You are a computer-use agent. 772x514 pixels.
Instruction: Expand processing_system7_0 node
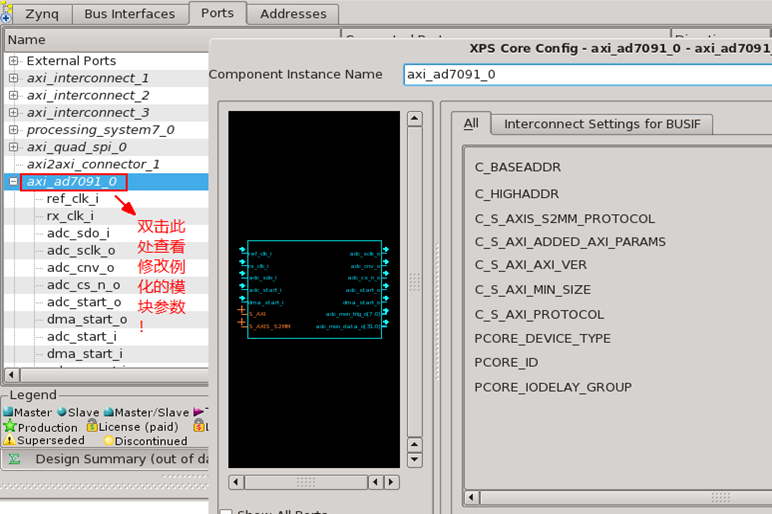(x=13, y=129)
